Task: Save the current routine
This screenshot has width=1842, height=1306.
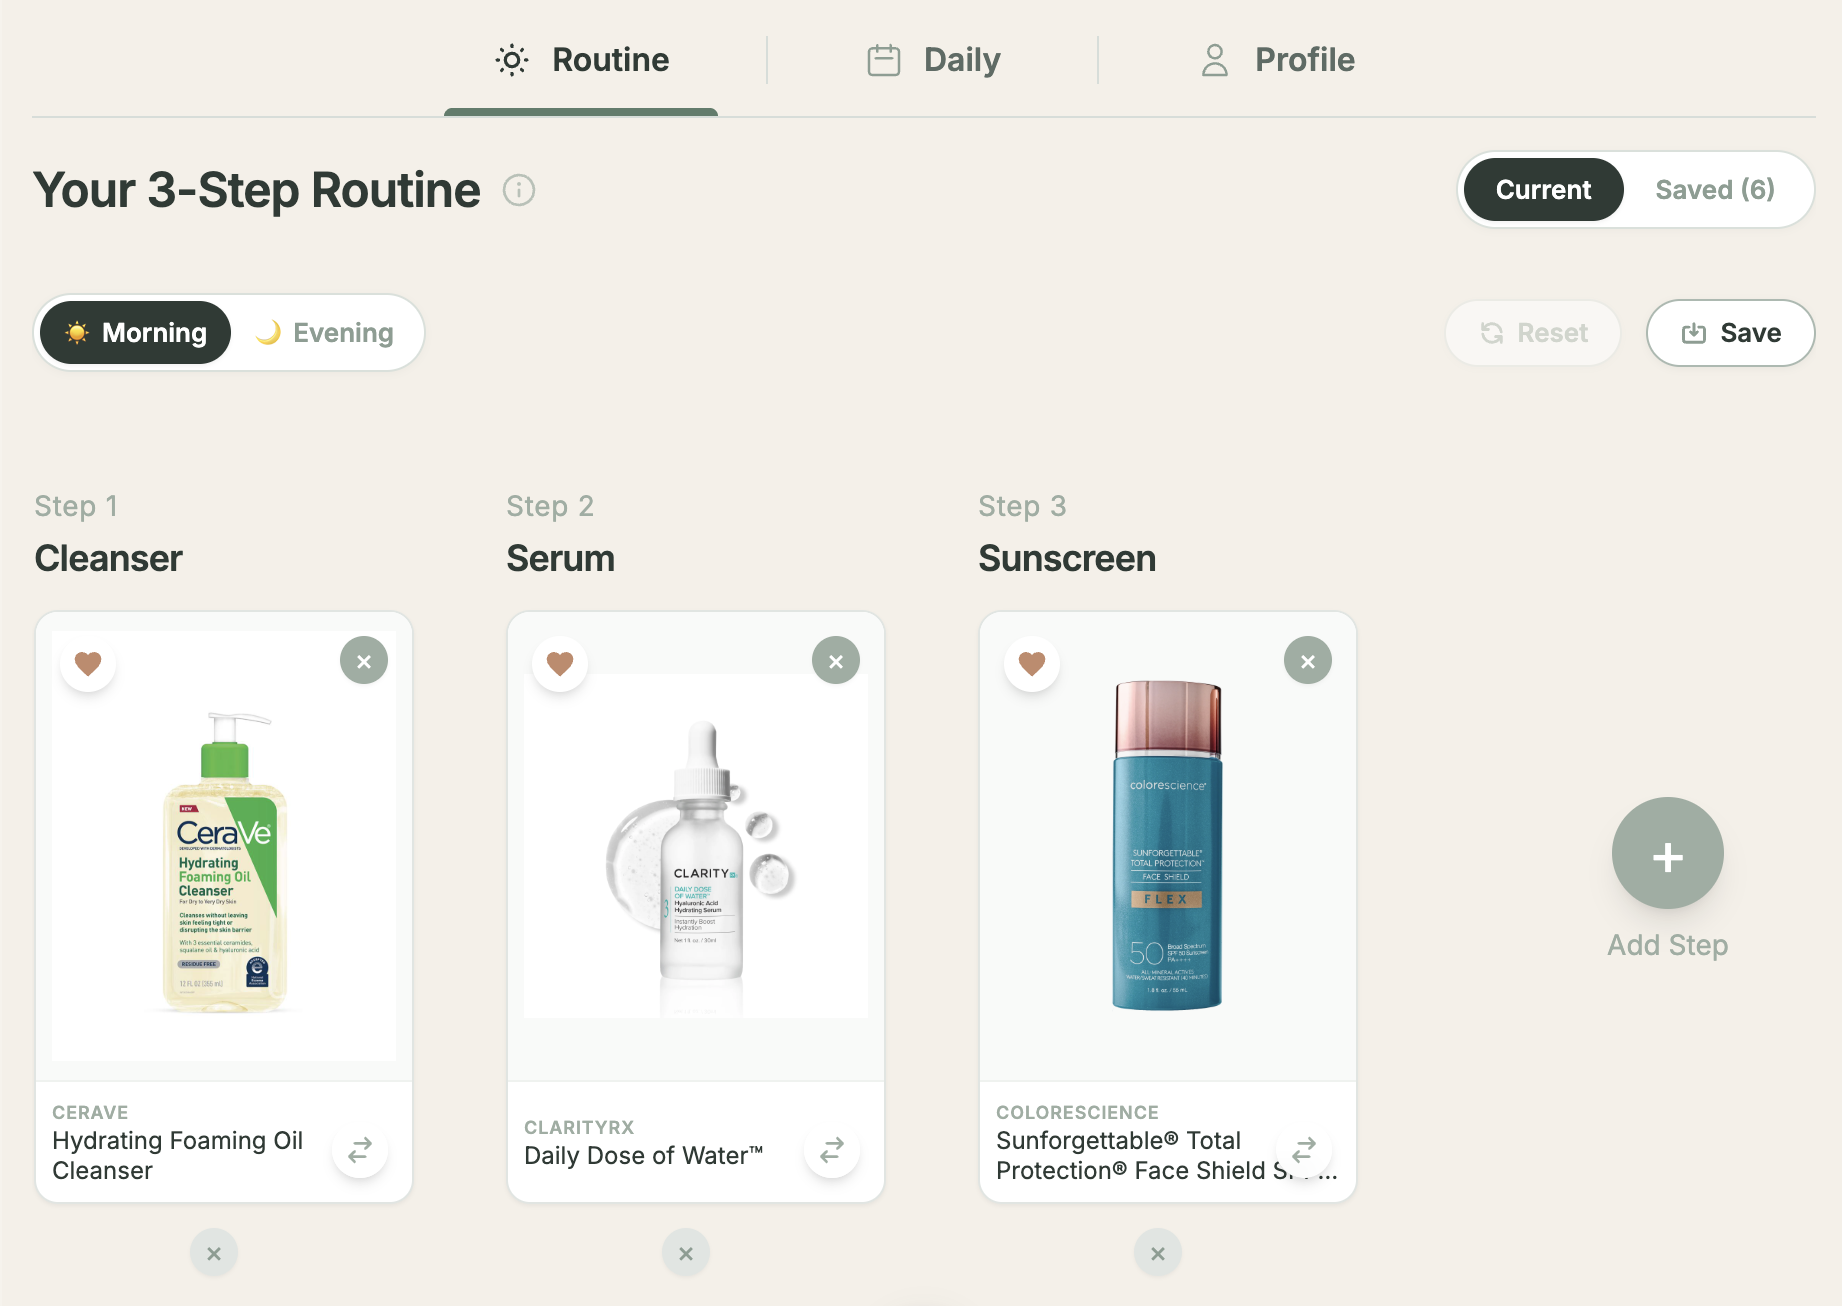Action: (1730, 332)
